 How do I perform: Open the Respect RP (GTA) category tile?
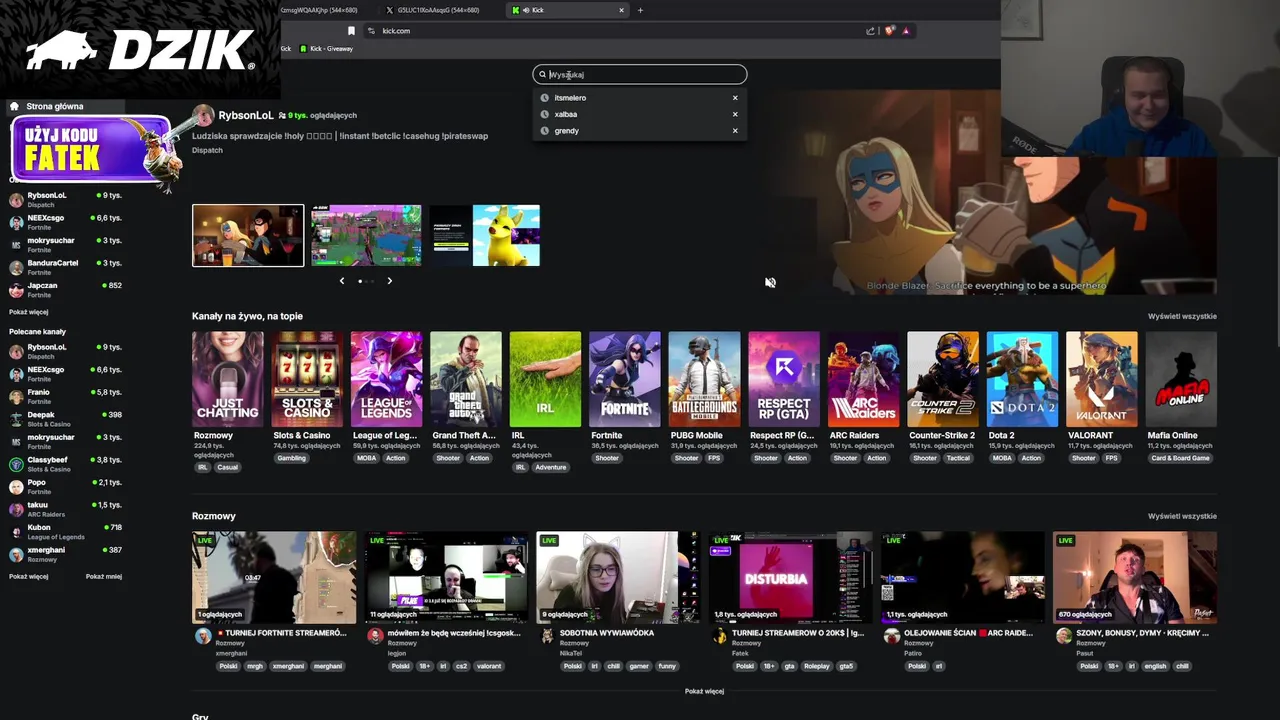784,380
